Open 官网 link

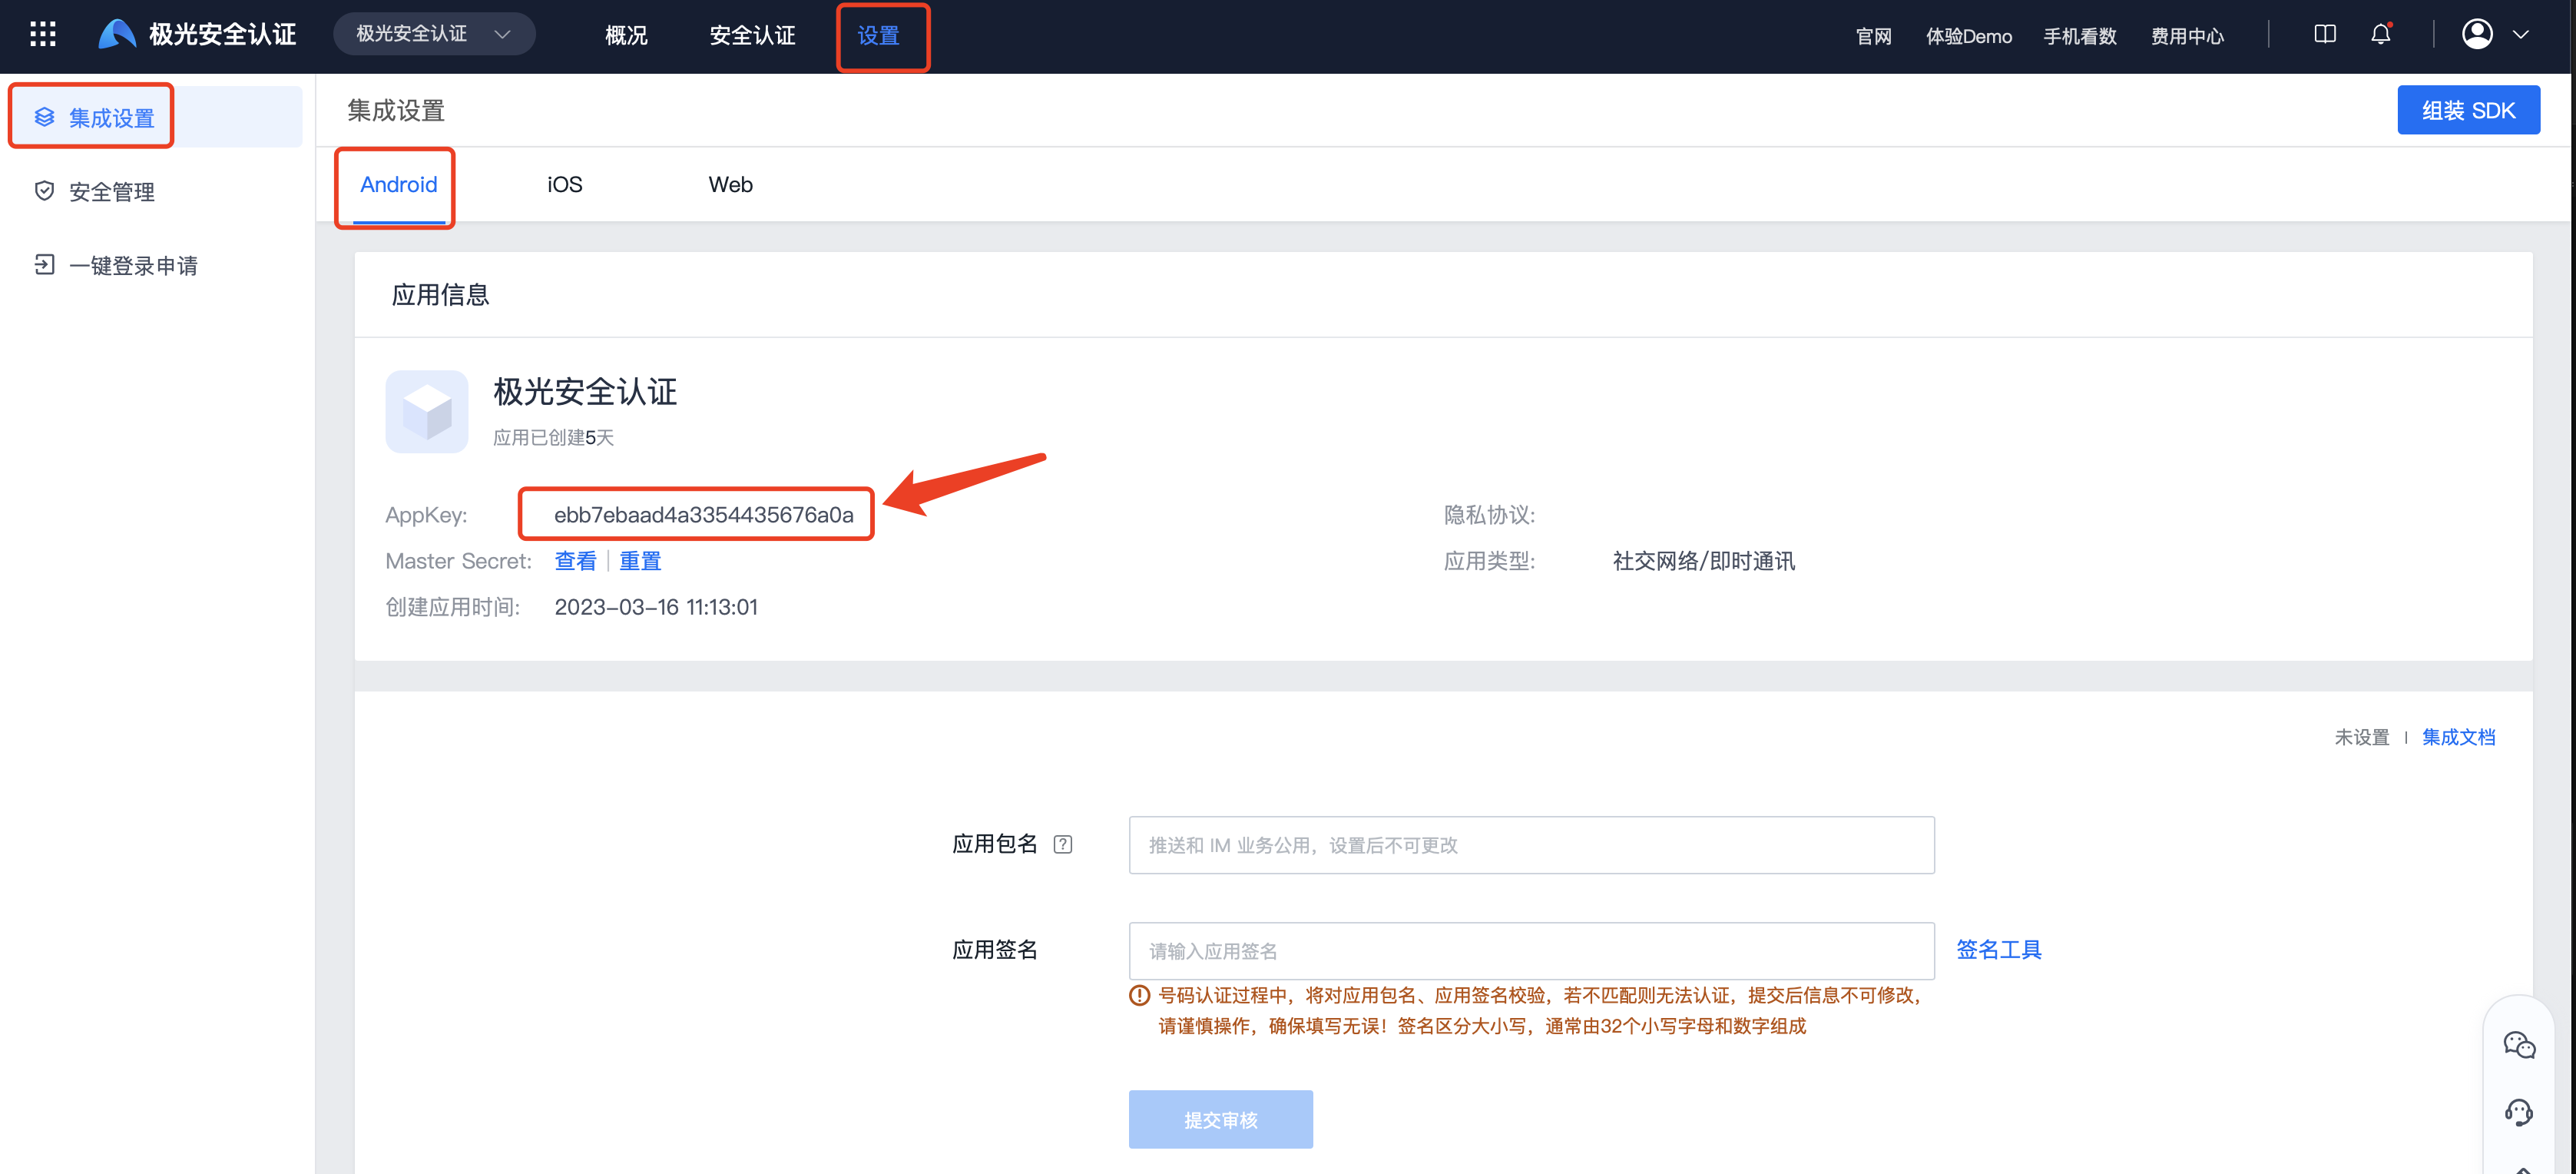click(x=1873, y=36)
